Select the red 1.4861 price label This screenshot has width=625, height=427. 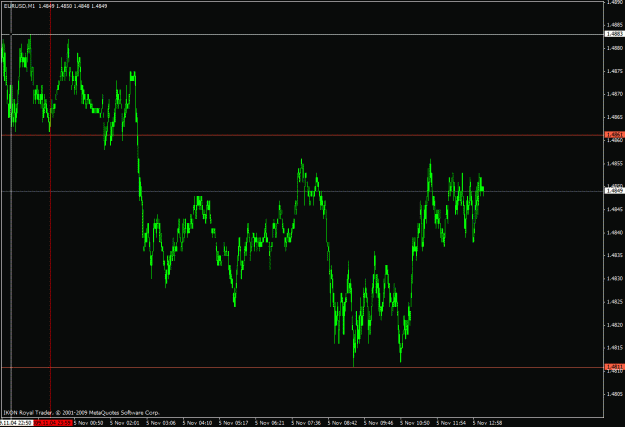(x=615, y=135)
